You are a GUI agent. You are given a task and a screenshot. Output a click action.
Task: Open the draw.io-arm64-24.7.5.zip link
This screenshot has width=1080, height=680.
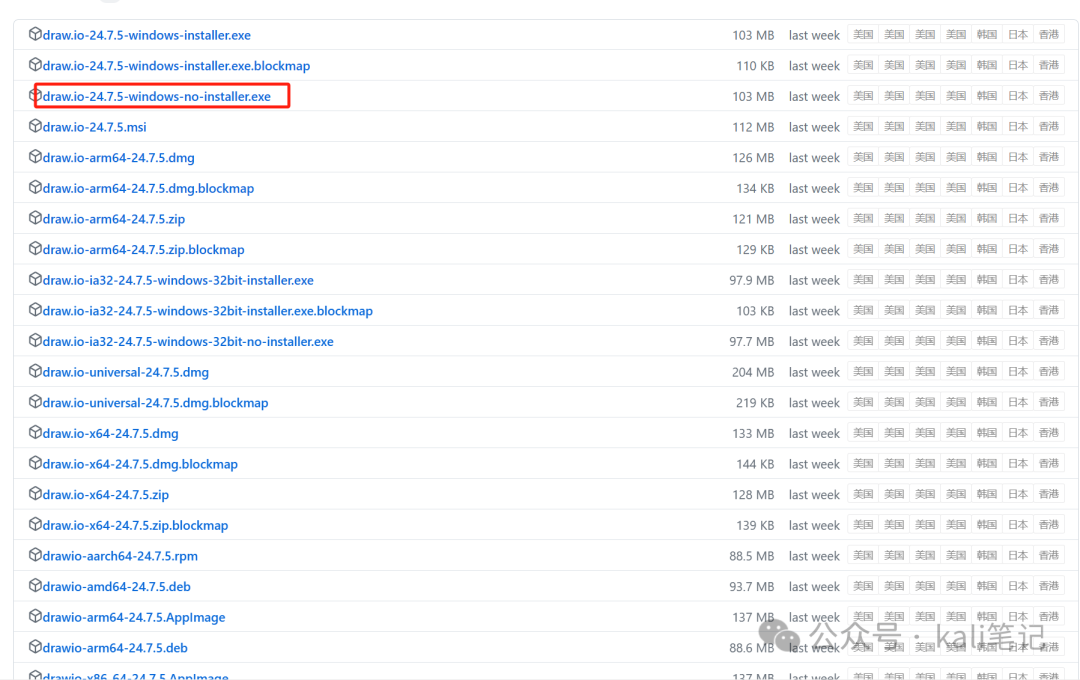point(114,219)
